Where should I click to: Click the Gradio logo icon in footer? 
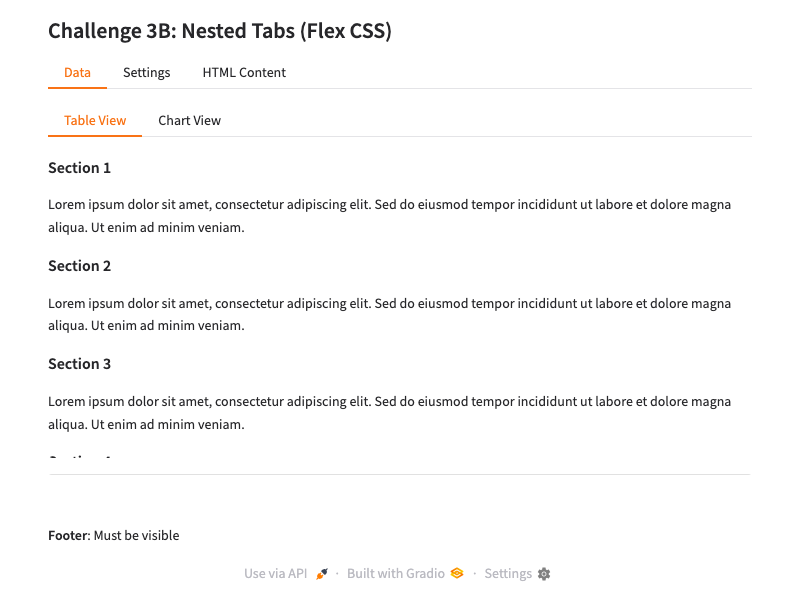coord(457,574)
